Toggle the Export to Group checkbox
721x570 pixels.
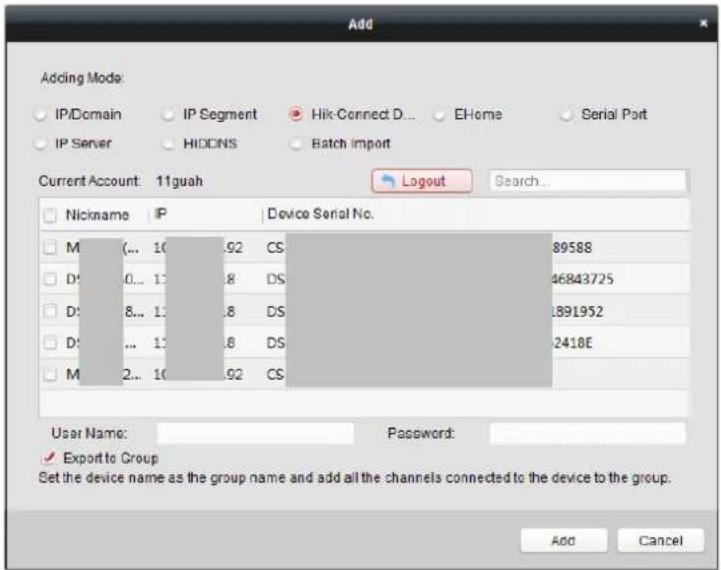(49, 457)
